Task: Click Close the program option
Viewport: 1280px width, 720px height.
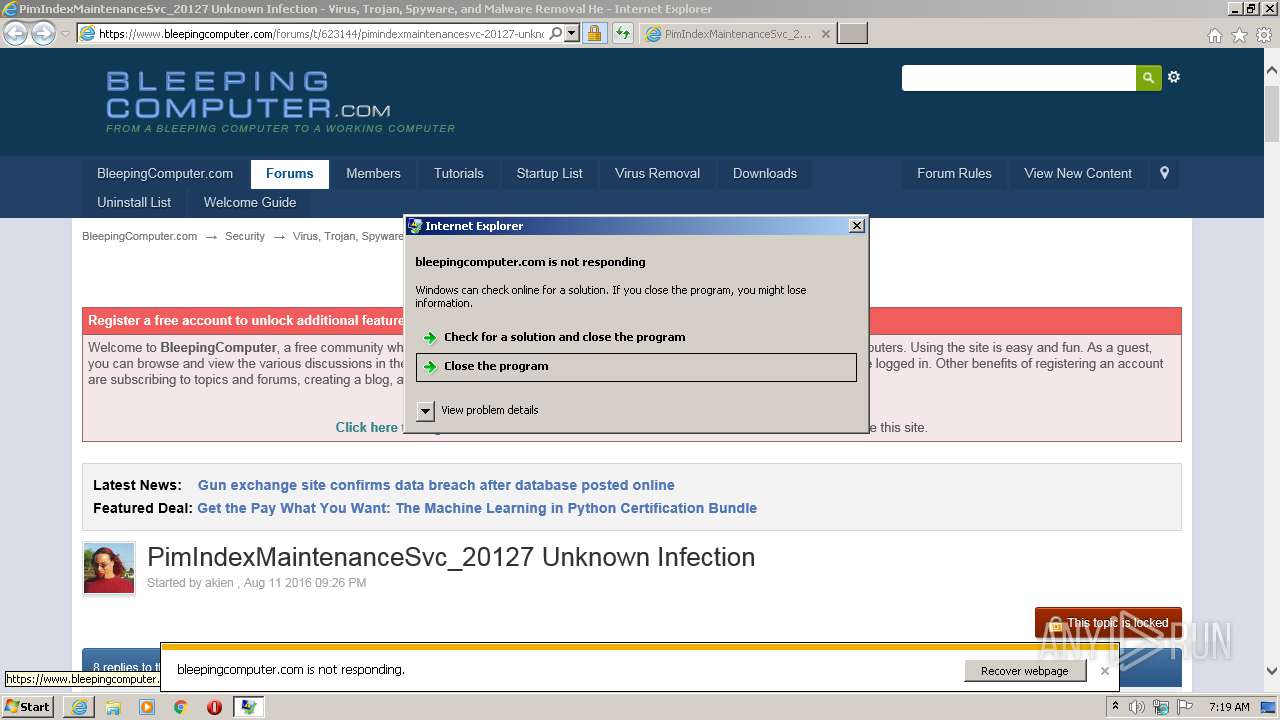Action: pyautogui.click(x=636, y=367)
